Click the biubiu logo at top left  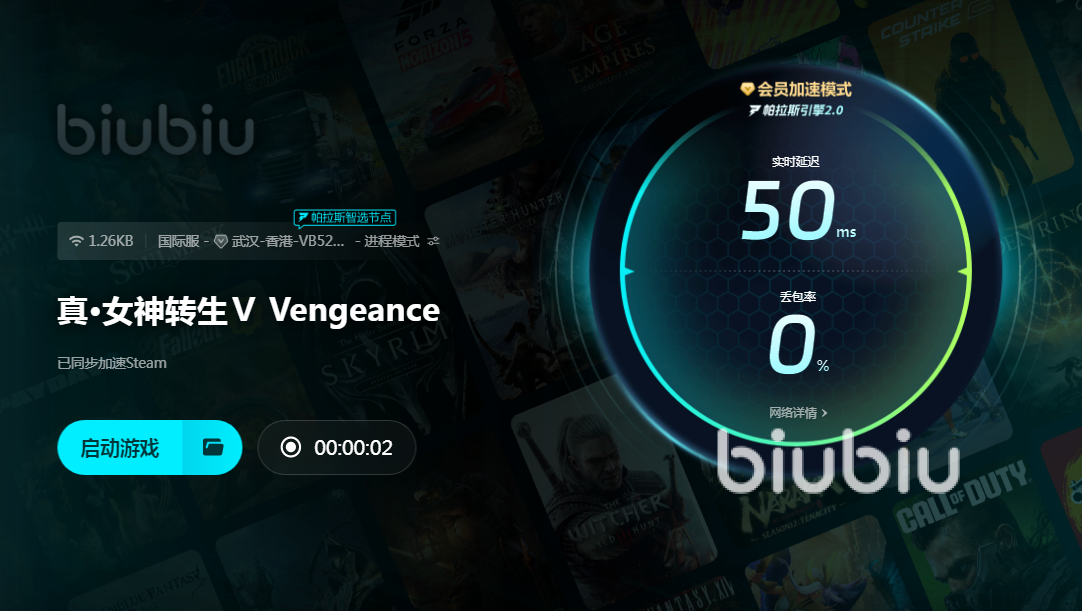[x=155, y=129]
